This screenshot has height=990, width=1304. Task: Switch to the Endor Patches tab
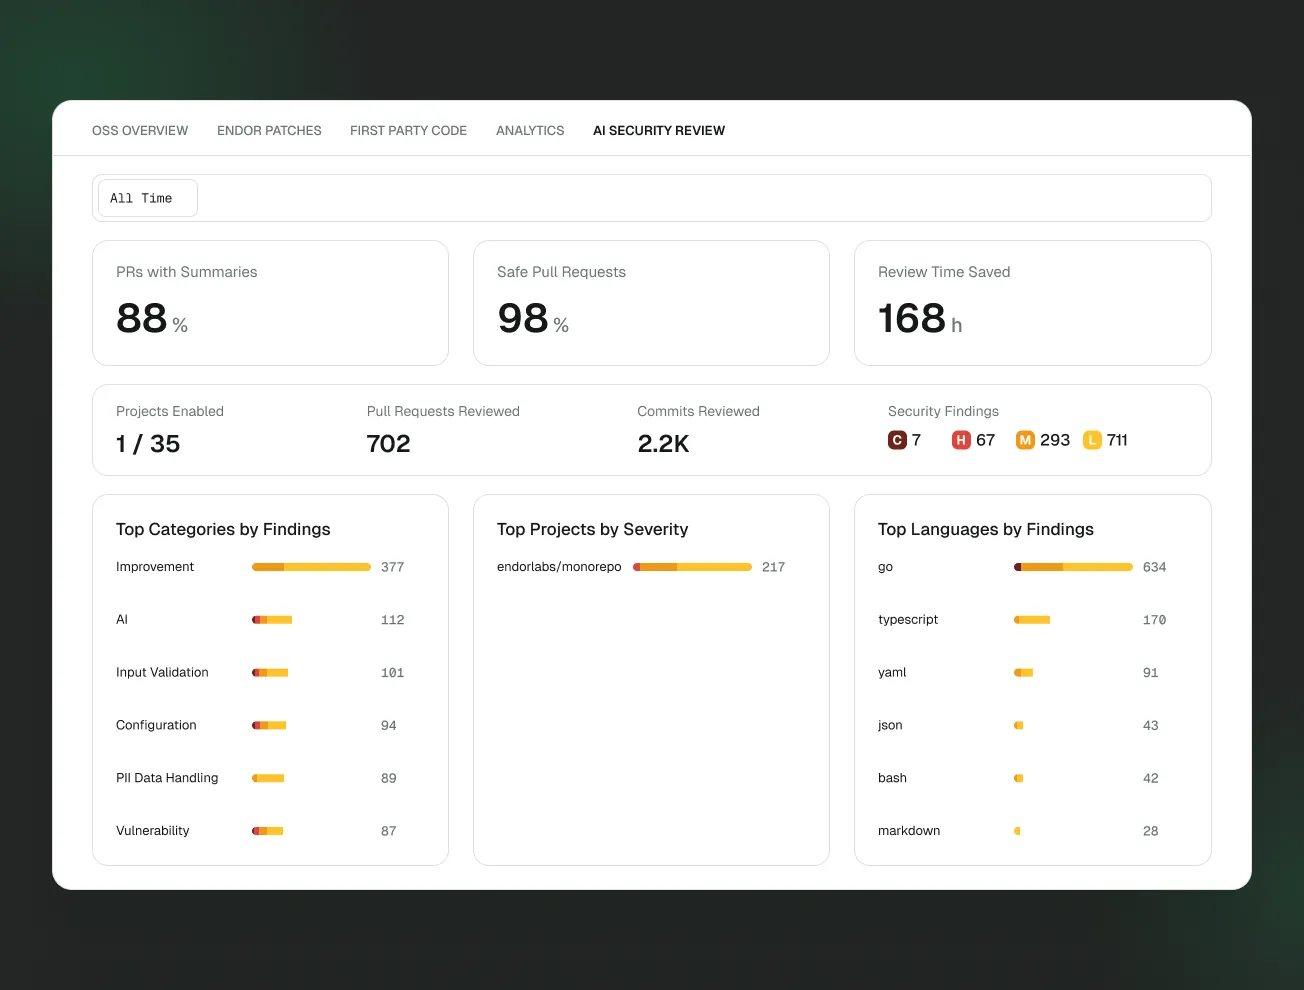(269, 131)
